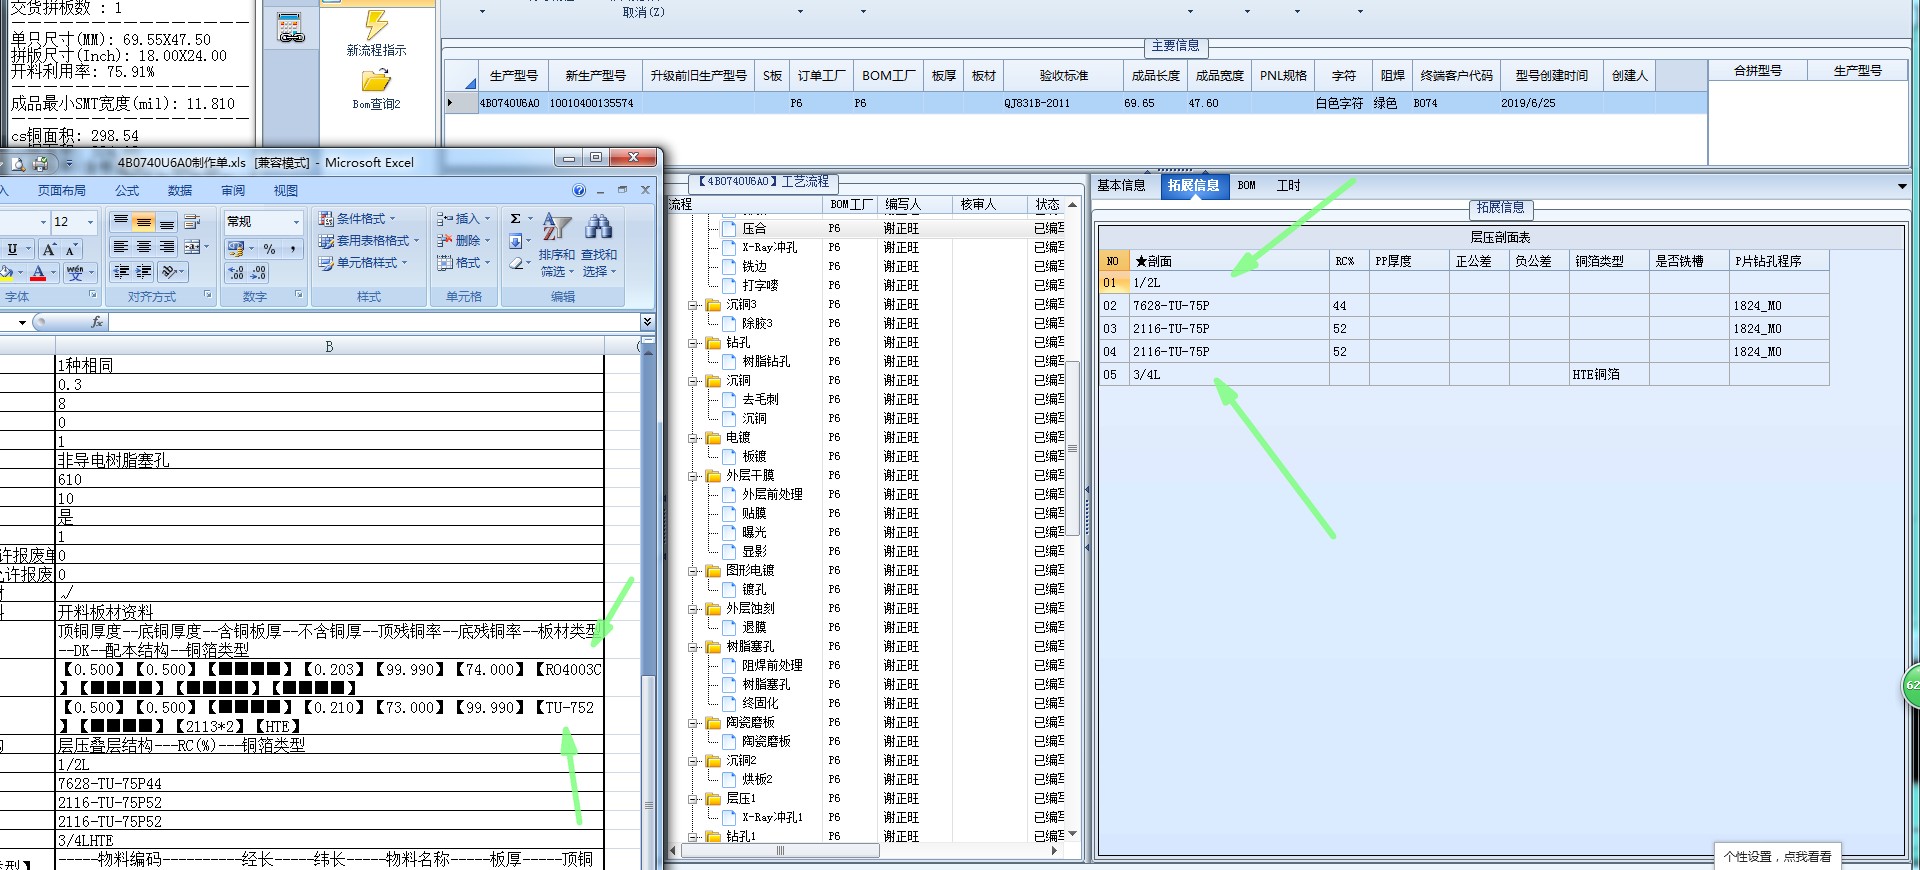
Task: Open Excel 公式 ribbon tab
Action: click(x=127, y=190)
